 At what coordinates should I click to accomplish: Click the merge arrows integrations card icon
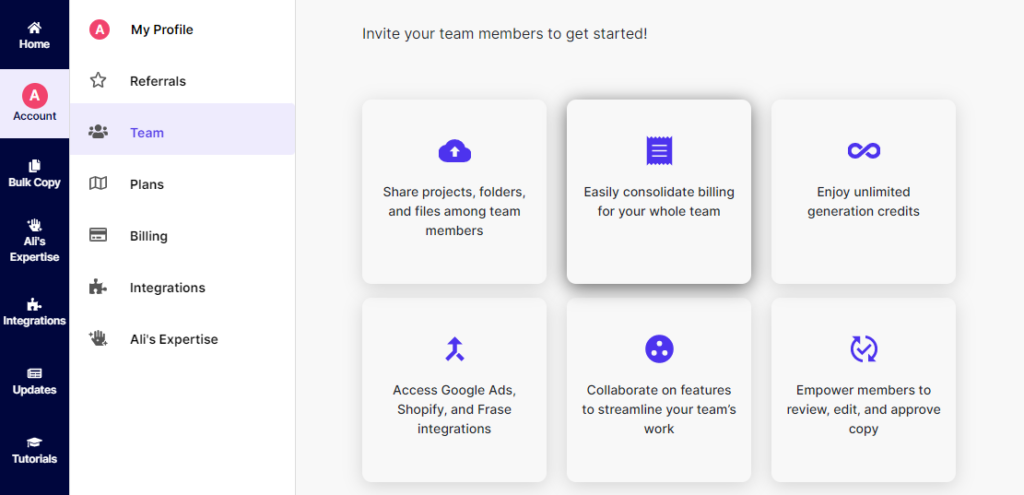[x=455, y=349]
